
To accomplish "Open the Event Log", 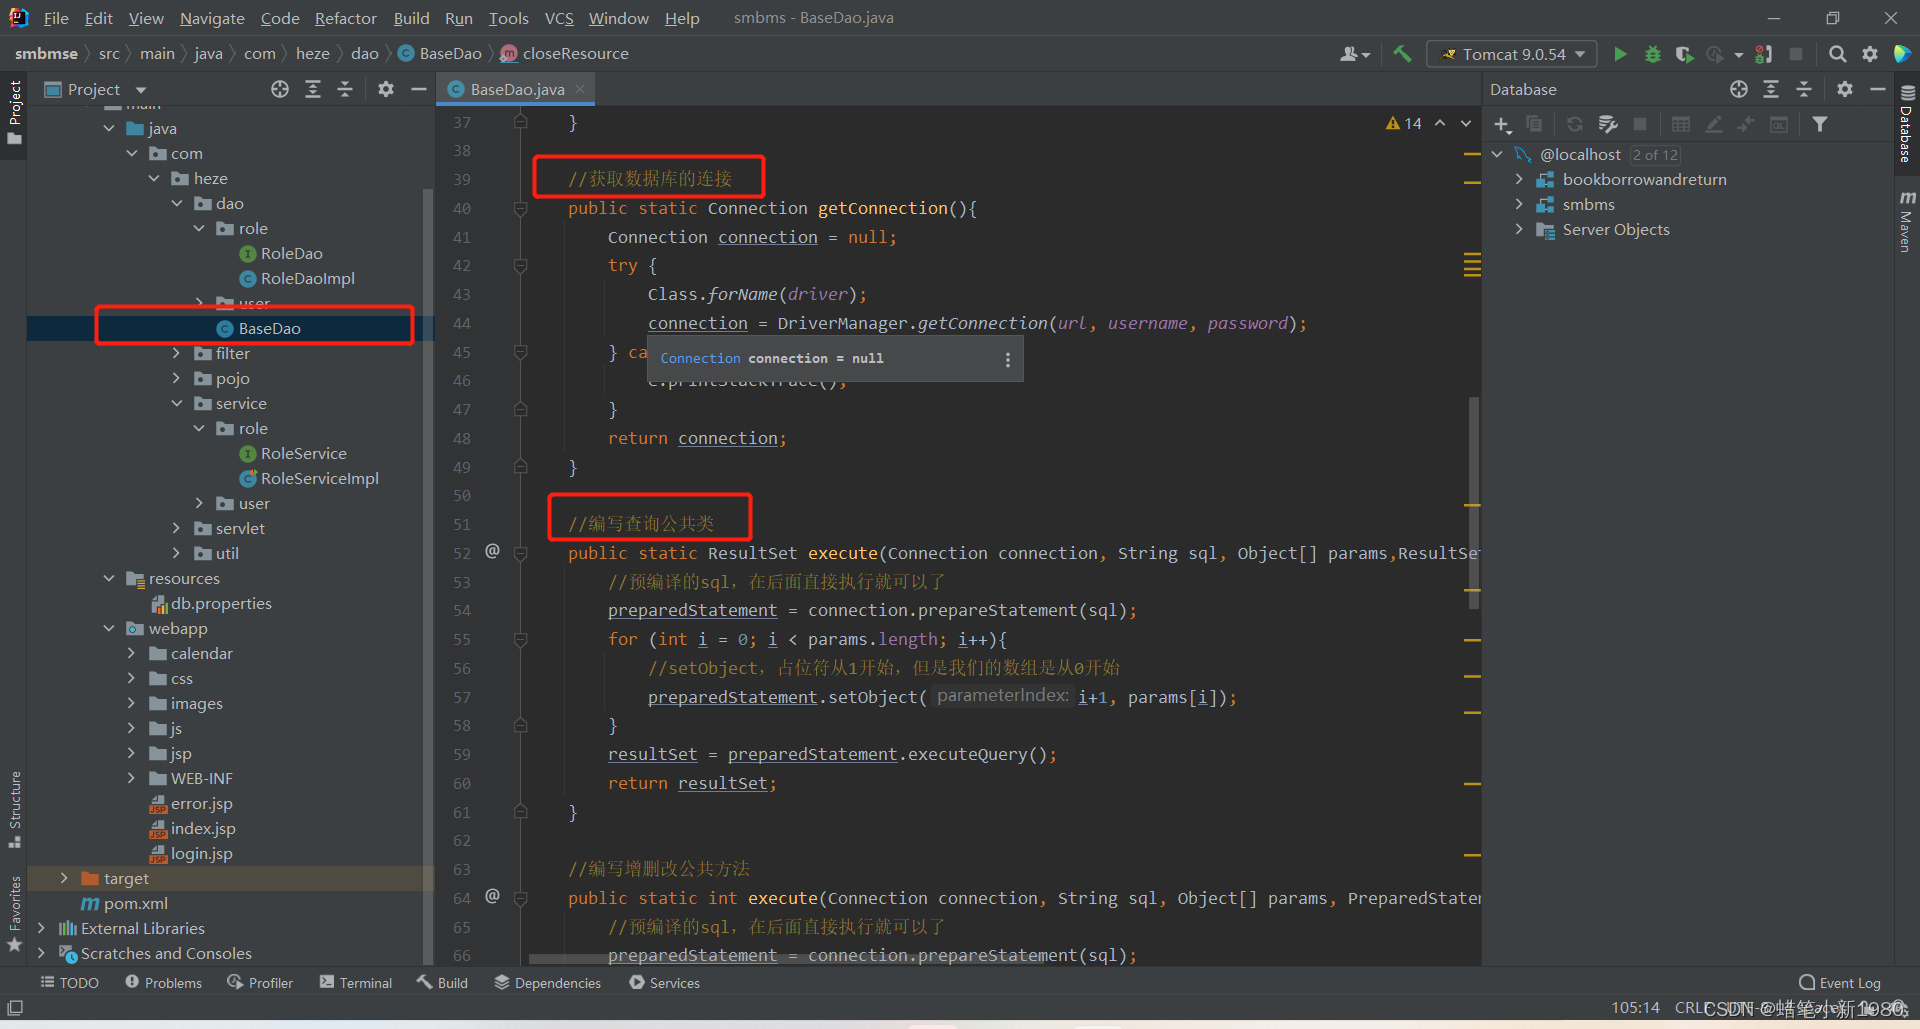I will coord(1840,983).
